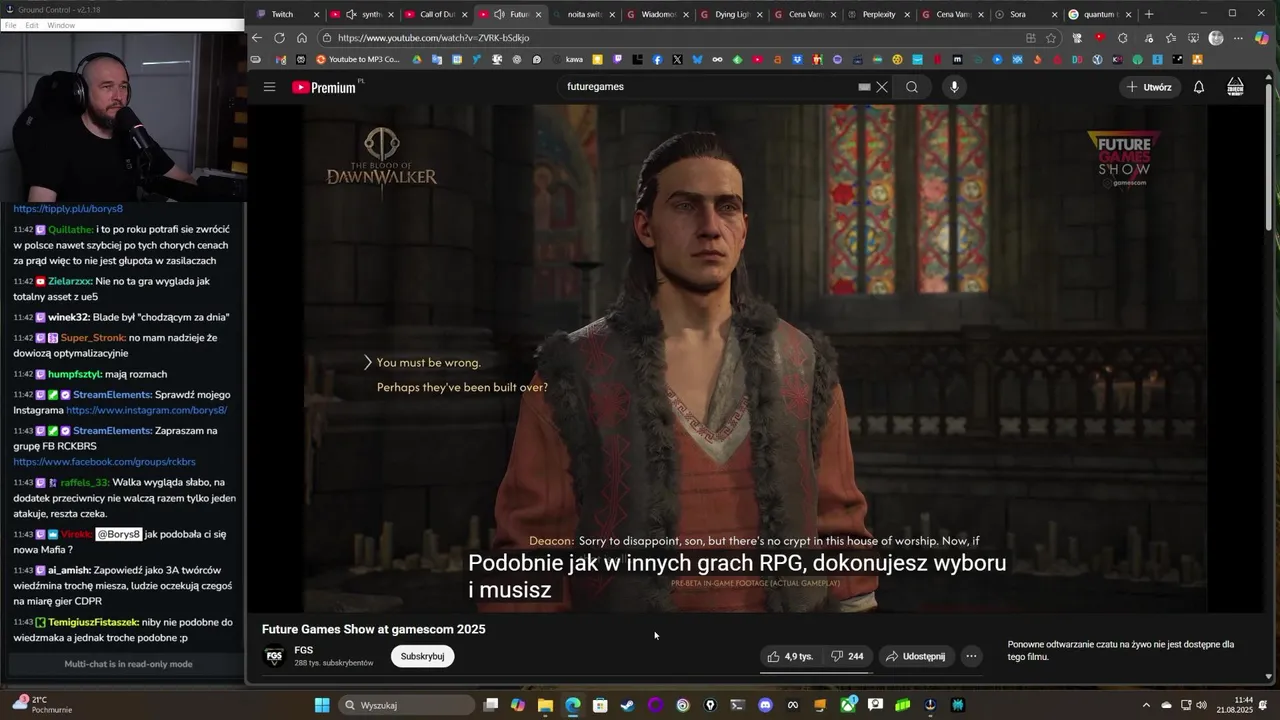Click the Future Games Show video player

click(x=756, y=358)
